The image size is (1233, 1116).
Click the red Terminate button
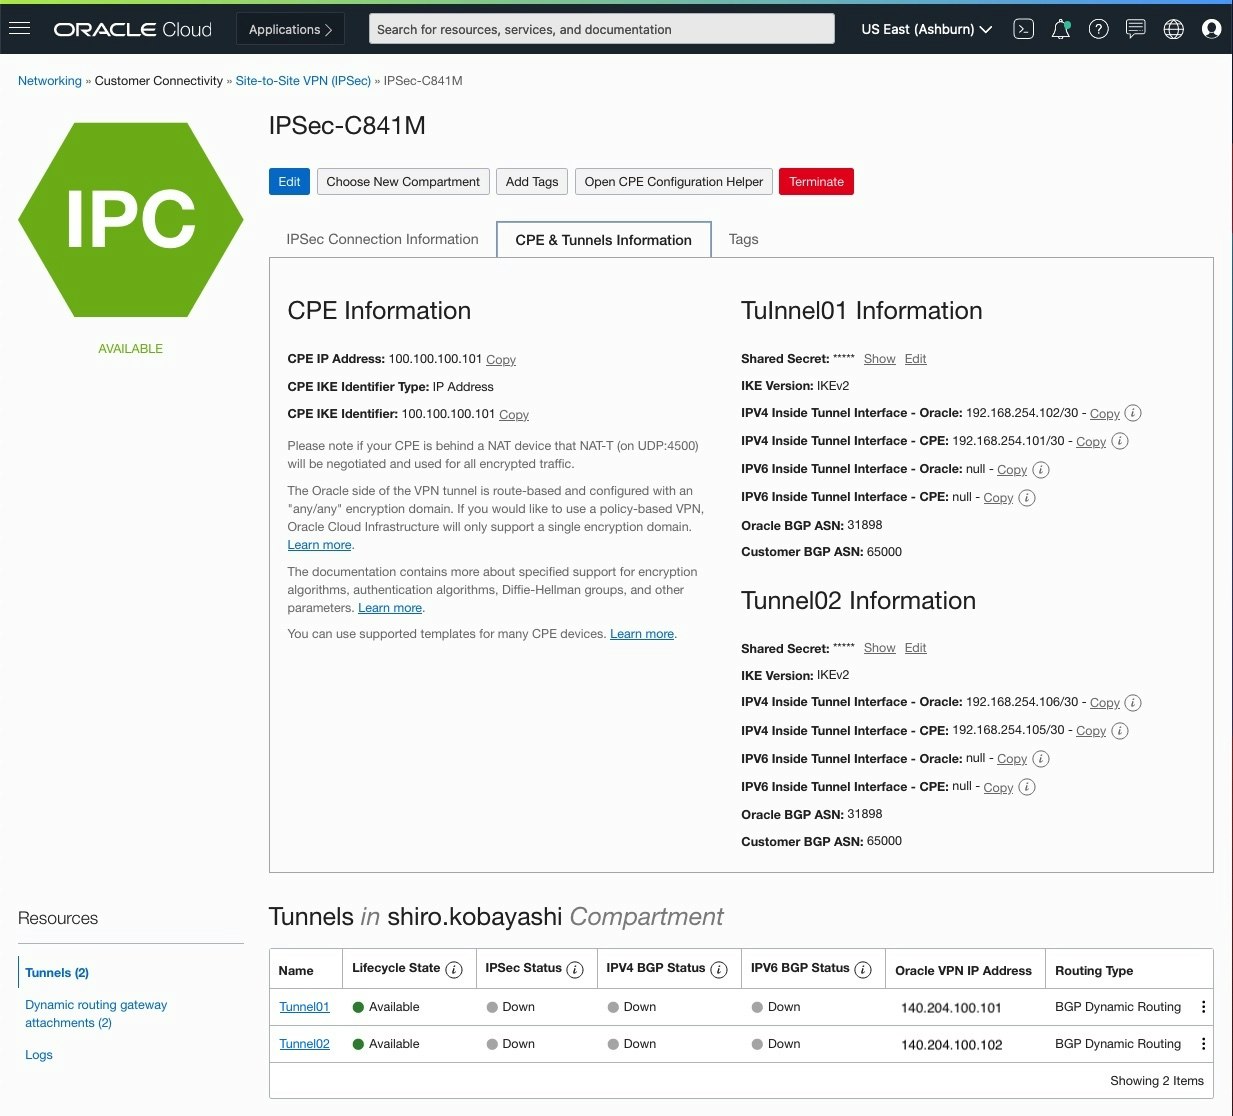(x=816, y=181)
